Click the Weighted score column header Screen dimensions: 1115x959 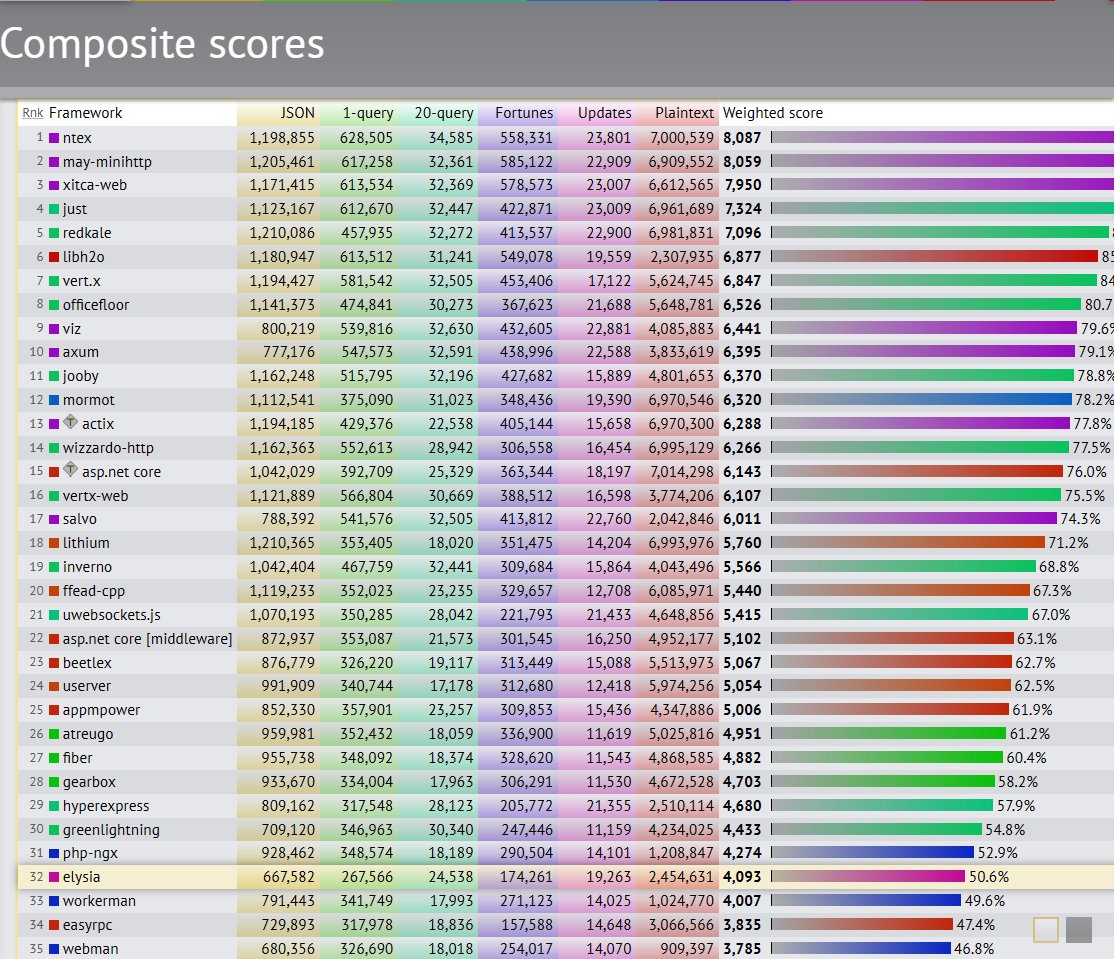click(773, 113)
